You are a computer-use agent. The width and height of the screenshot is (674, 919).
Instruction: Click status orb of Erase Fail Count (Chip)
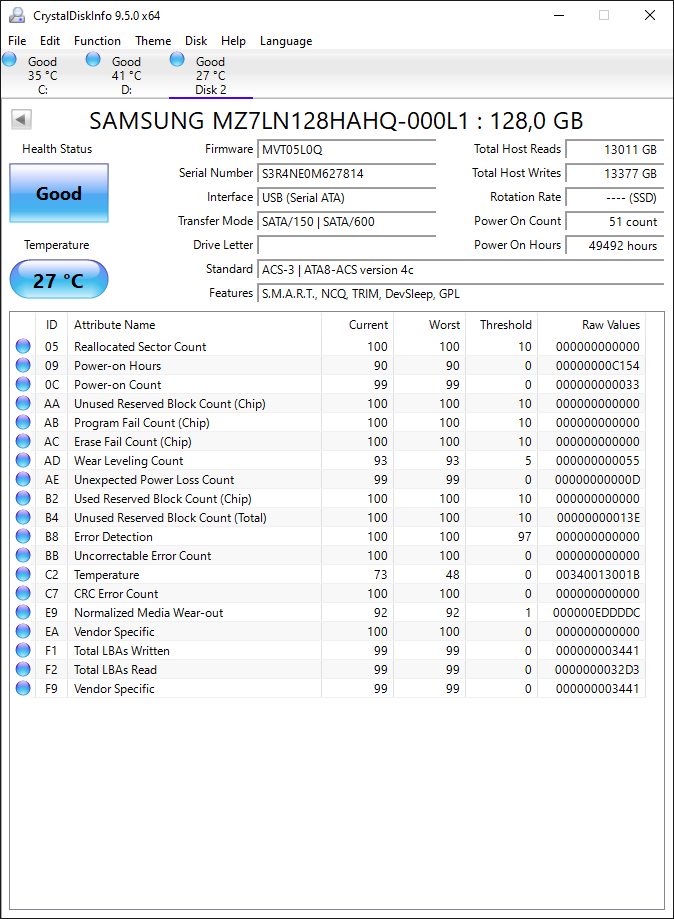(x=23, y=441)
